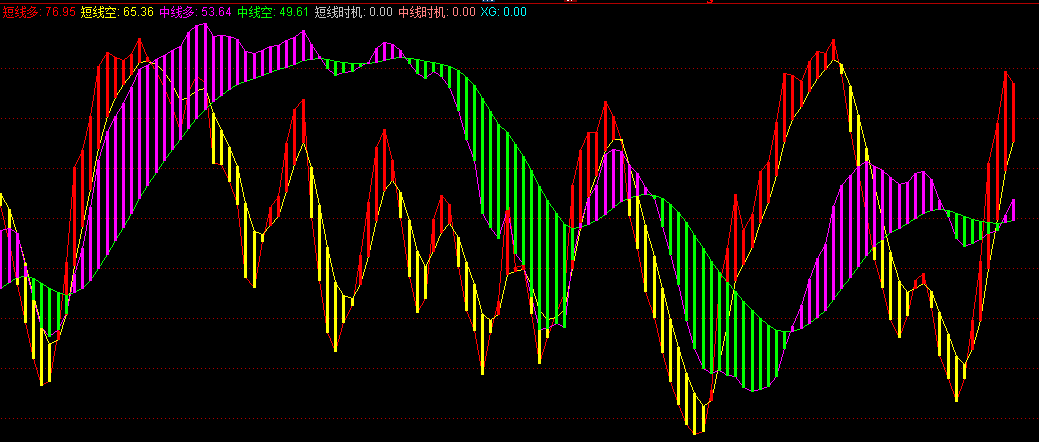1039x442 pixels.
Task: Select the green 中线空 legend label
Action: (257, 12)
